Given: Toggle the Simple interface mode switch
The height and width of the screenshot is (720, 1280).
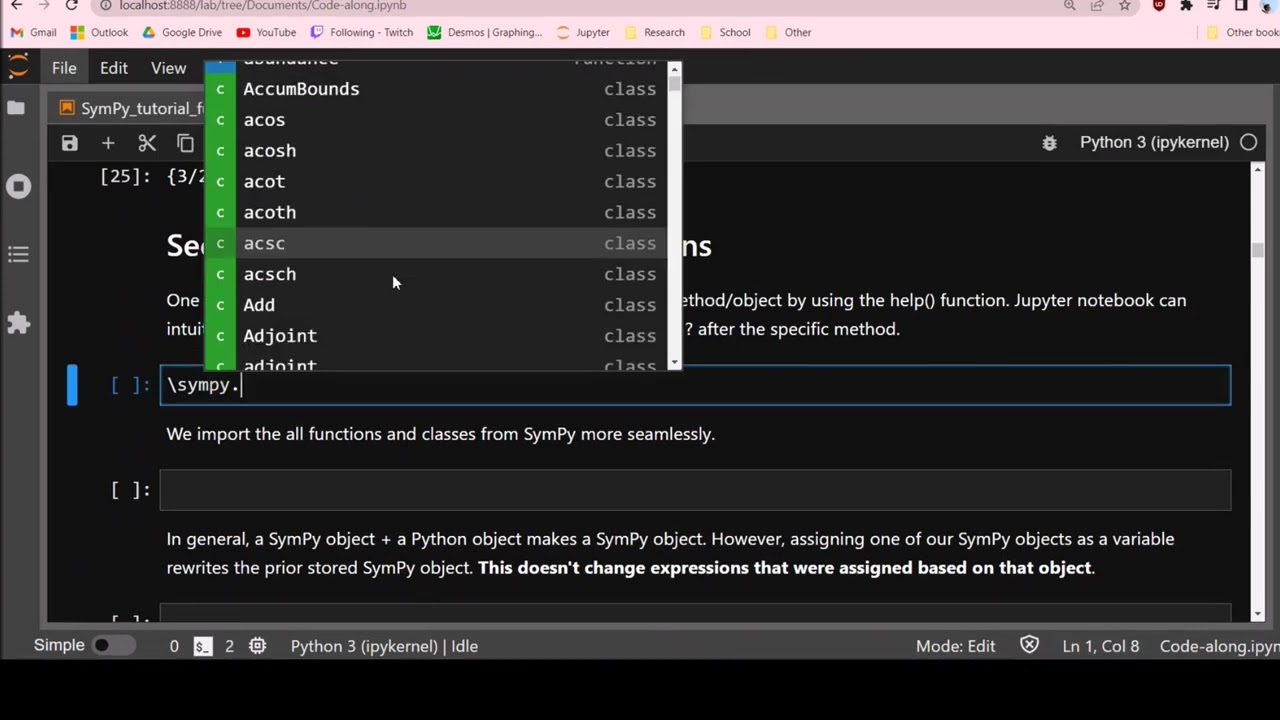Looking at the screenshot, I should (101, 646).
